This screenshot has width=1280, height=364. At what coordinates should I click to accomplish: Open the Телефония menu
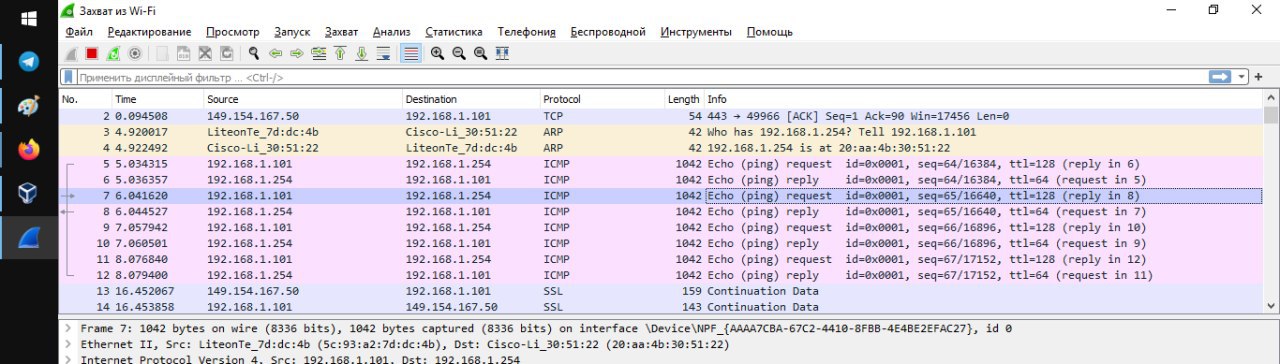(526, 32)
